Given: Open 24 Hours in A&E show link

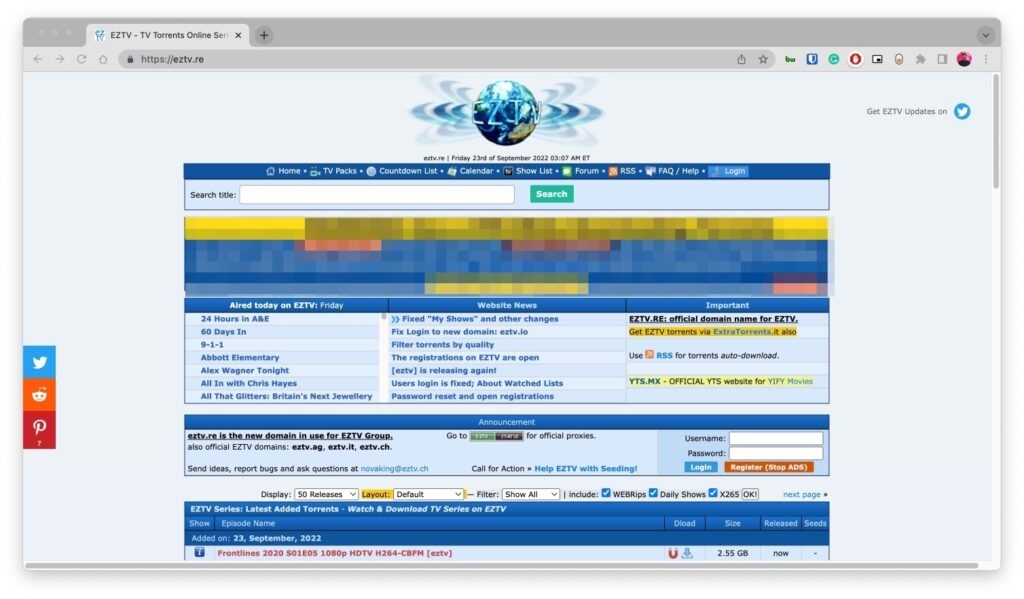Looking at the screenshot, I should coord(234,319).
